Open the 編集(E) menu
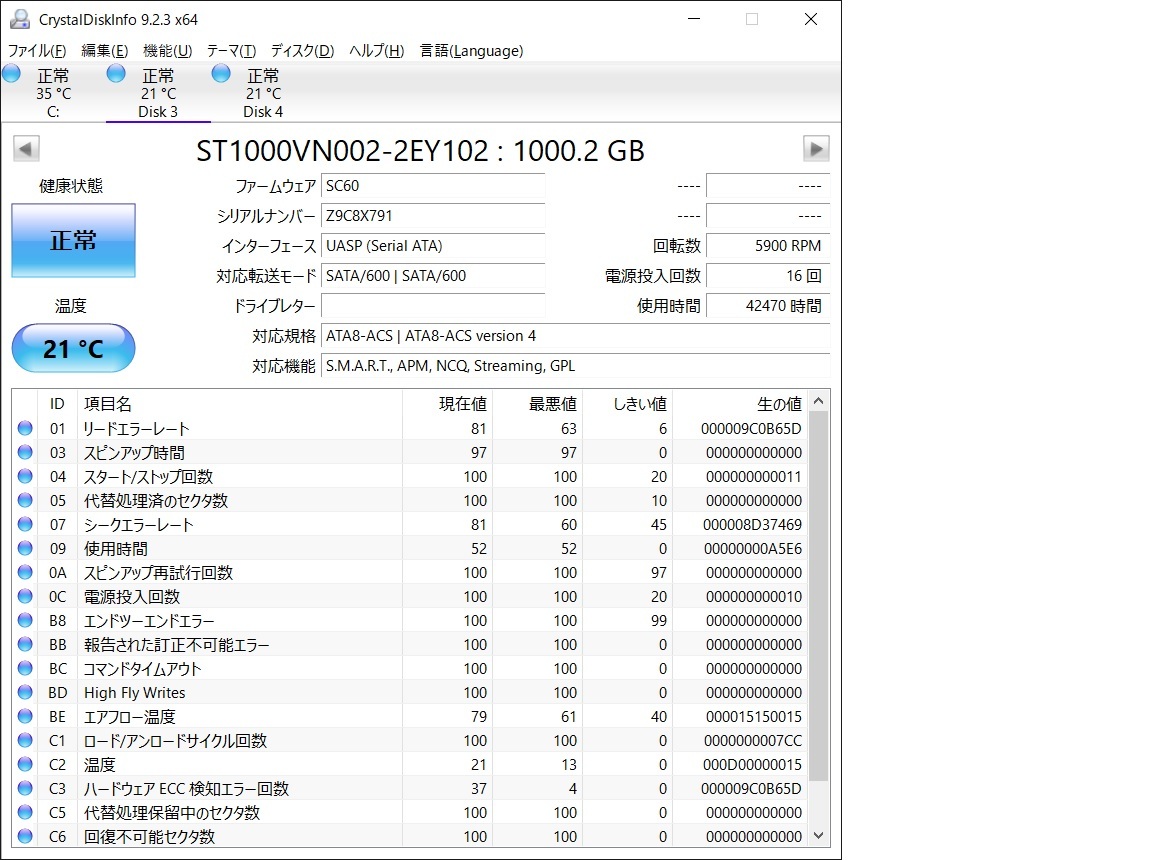Screen dimensions: 1152x860 coord(104,51)
